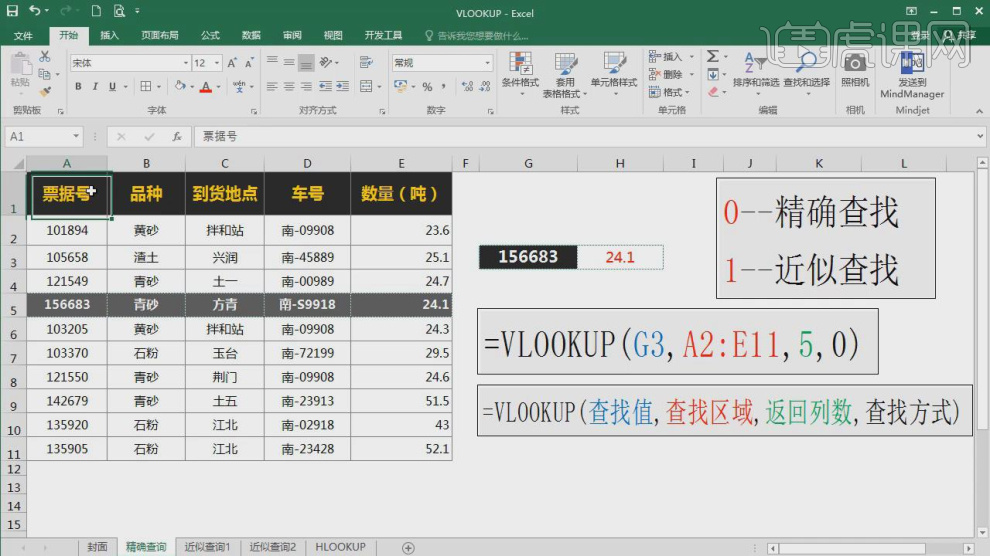
Task: Open print preview icon in quick access toolbar
Action: coord(119,11)
